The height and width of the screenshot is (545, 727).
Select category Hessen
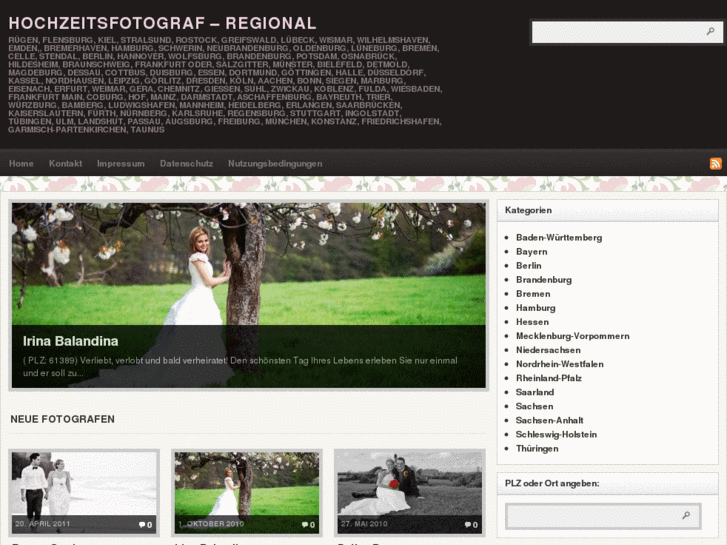[532, 322]
